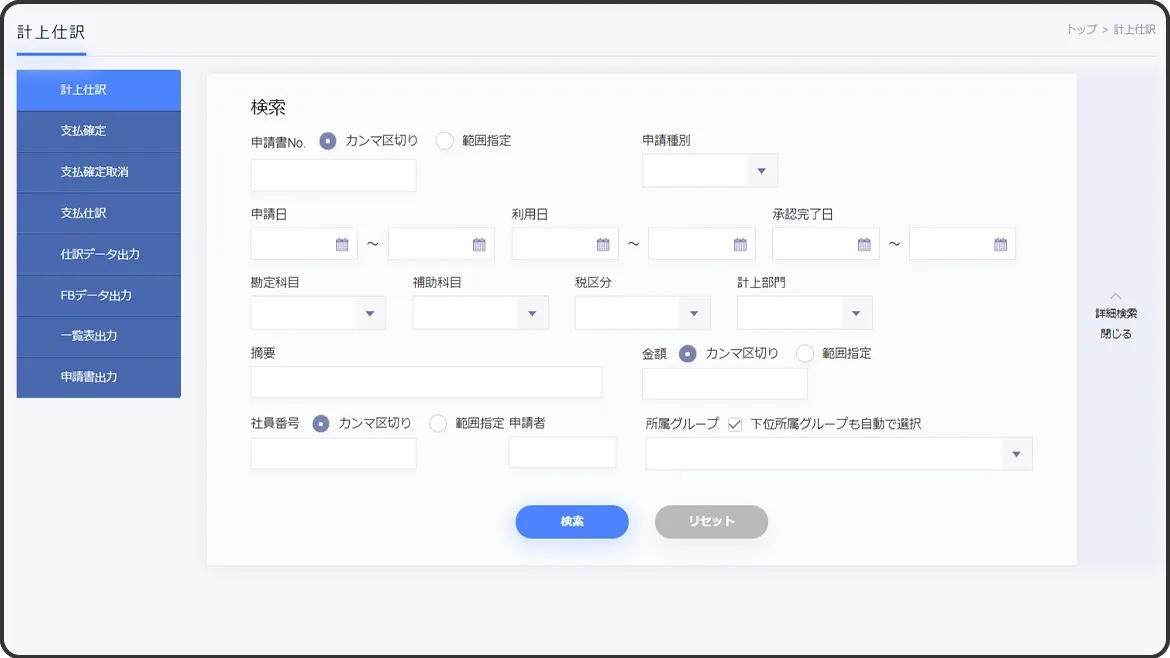Click the blue 検索 button

tap(572, 522)
